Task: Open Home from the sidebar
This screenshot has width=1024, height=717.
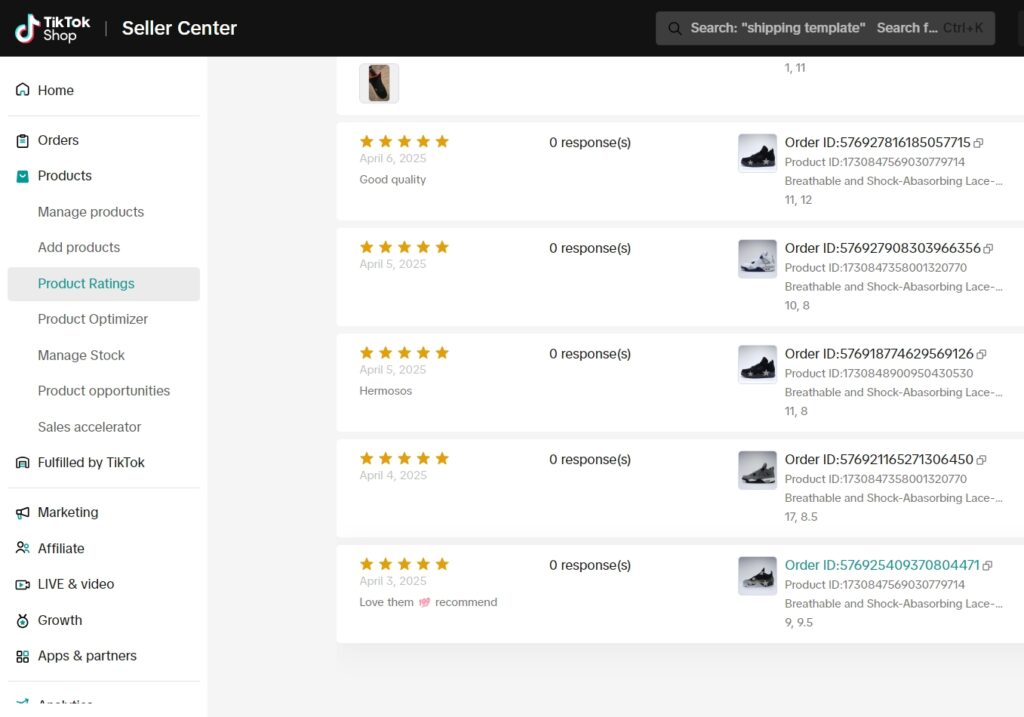Action: click(55, 90)
